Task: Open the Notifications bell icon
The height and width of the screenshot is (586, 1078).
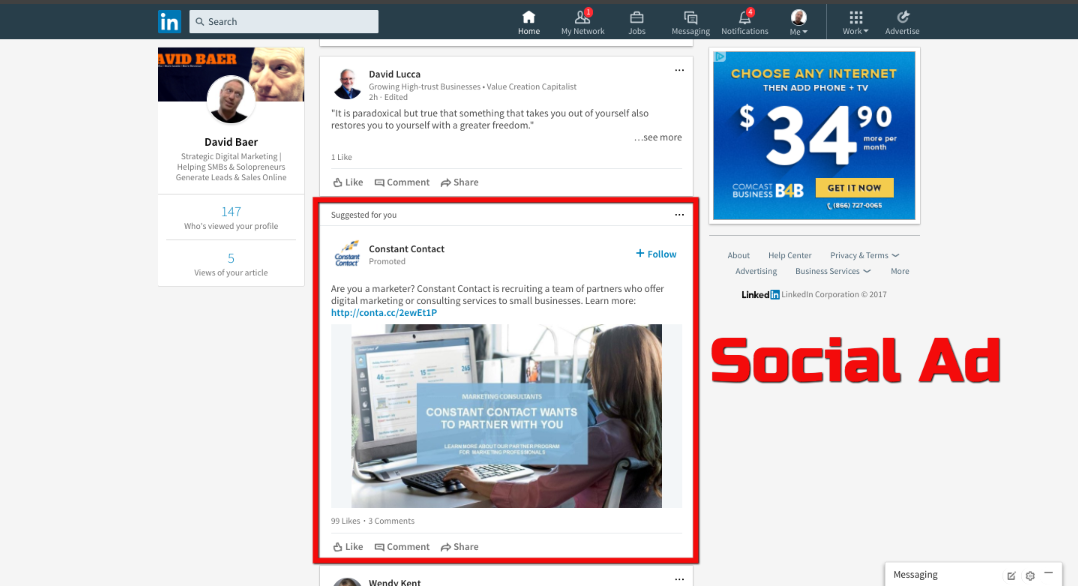Action: pos(744,18)
